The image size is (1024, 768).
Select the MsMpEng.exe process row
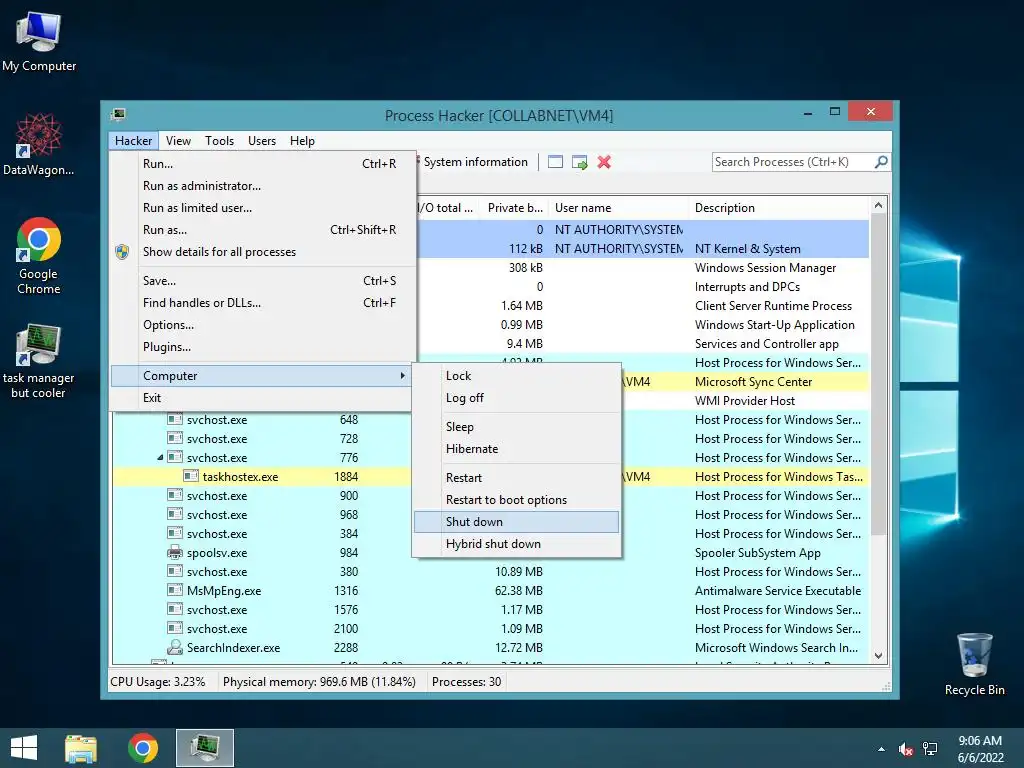491,590
